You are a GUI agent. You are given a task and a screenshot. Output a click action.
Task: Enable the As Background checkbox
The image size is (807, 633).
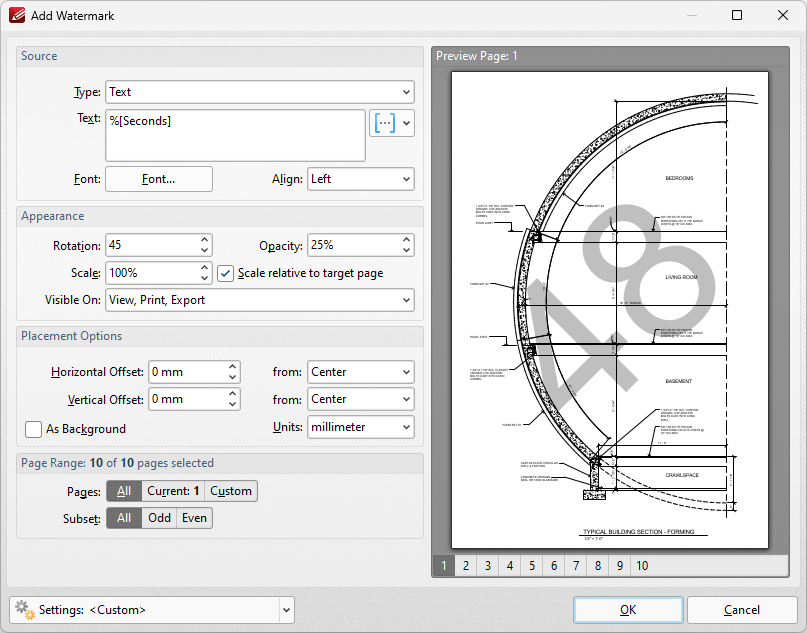pyautogui.click(x=33, y=429)
